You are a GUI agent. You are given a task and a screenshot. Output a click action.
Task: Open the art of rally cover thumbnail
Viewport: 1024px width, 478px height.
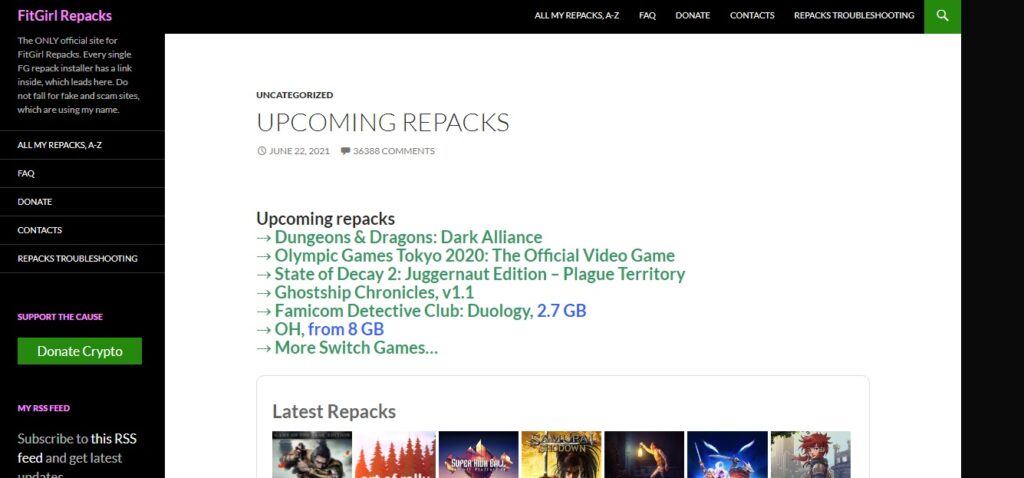tap(395, 454)
